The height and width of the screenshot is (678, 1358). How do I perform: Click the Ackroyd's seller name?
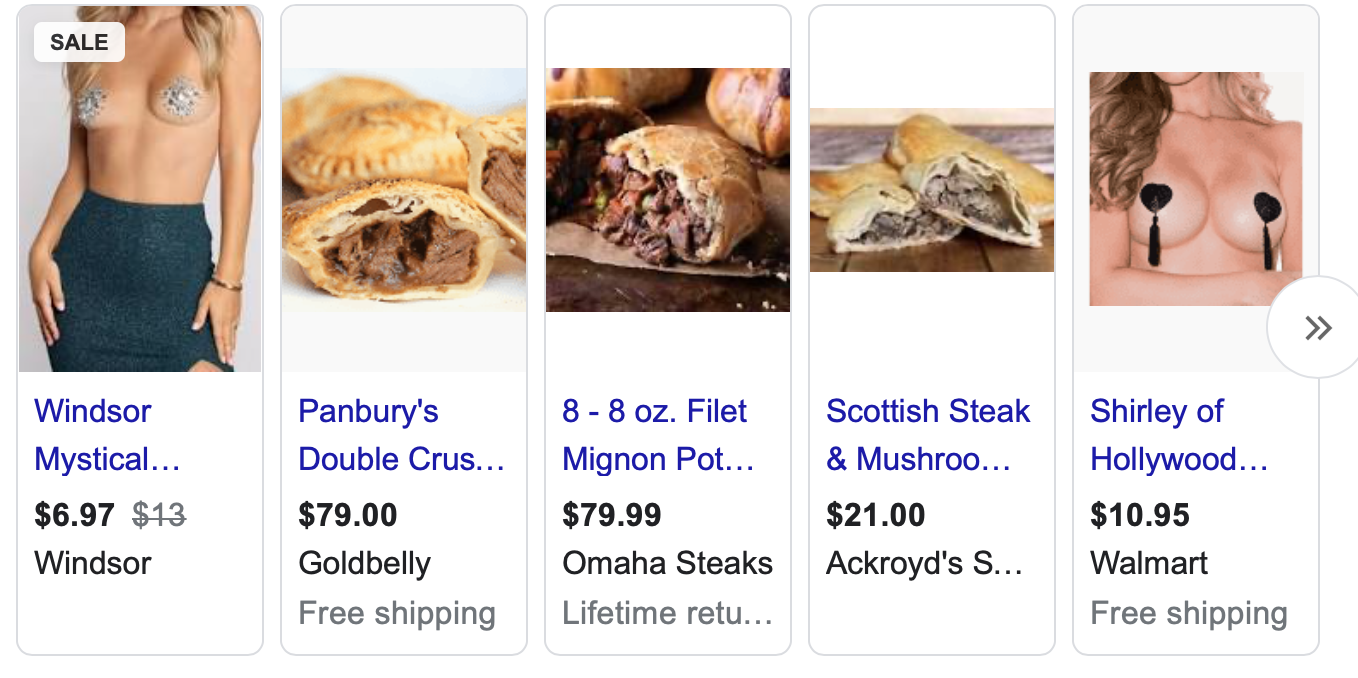pos(924,563)
